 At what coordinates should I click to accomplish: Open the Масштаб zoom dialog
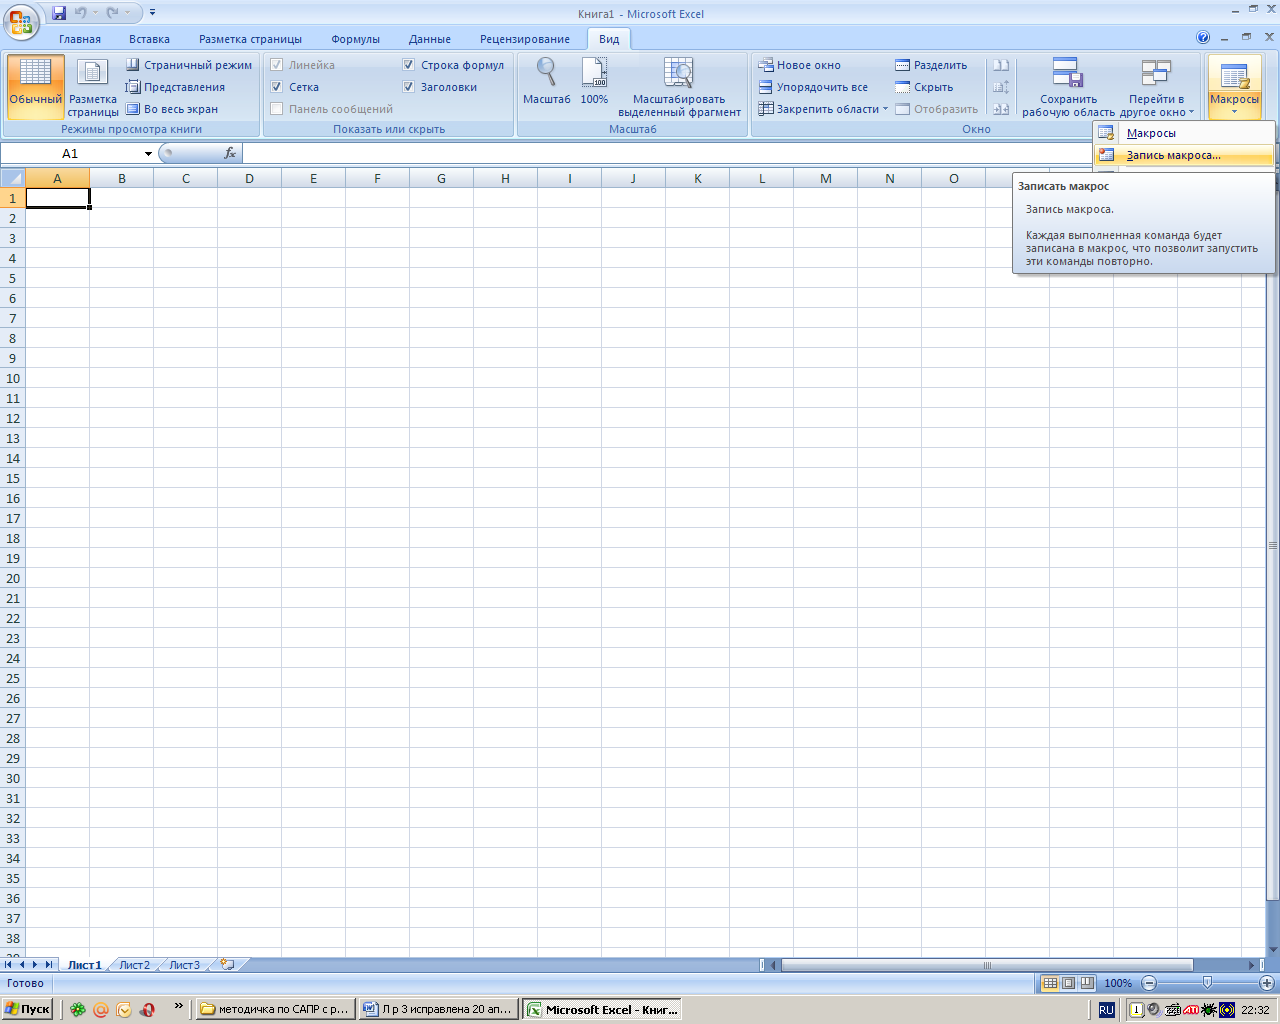(x=546, y=82)
